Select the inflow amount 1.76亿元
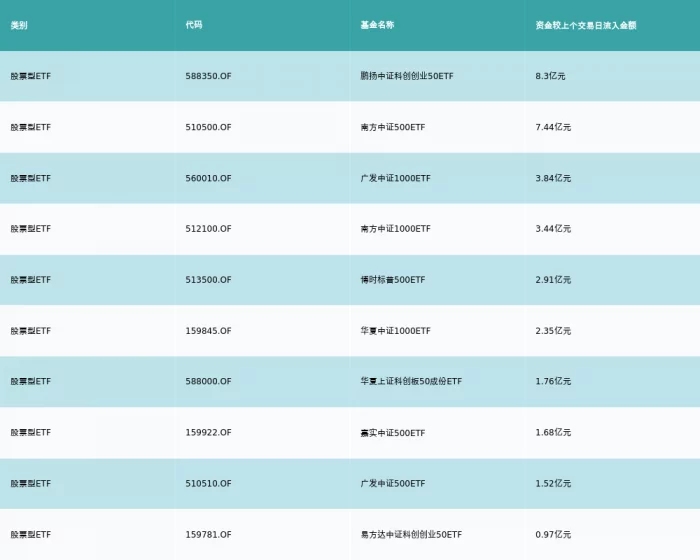Viewport: 700px width, 560px height. 553,381
